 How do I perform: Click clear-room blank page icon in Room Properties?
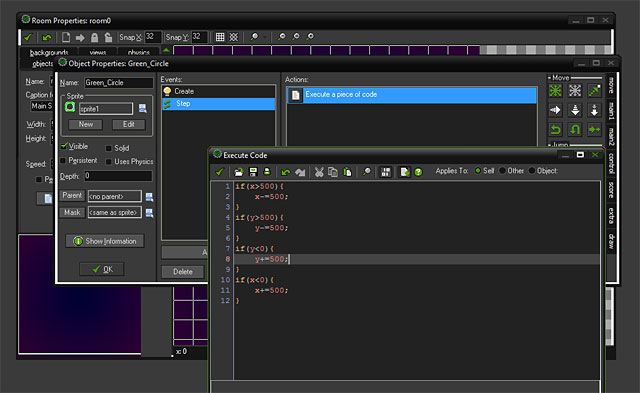66,37
